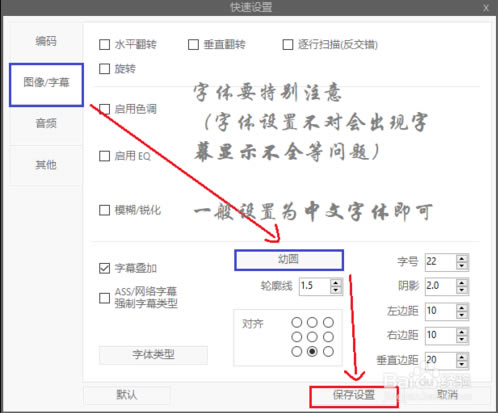Open the 幼圆 font selector button
498x413 pixels.
pos(289,260)
